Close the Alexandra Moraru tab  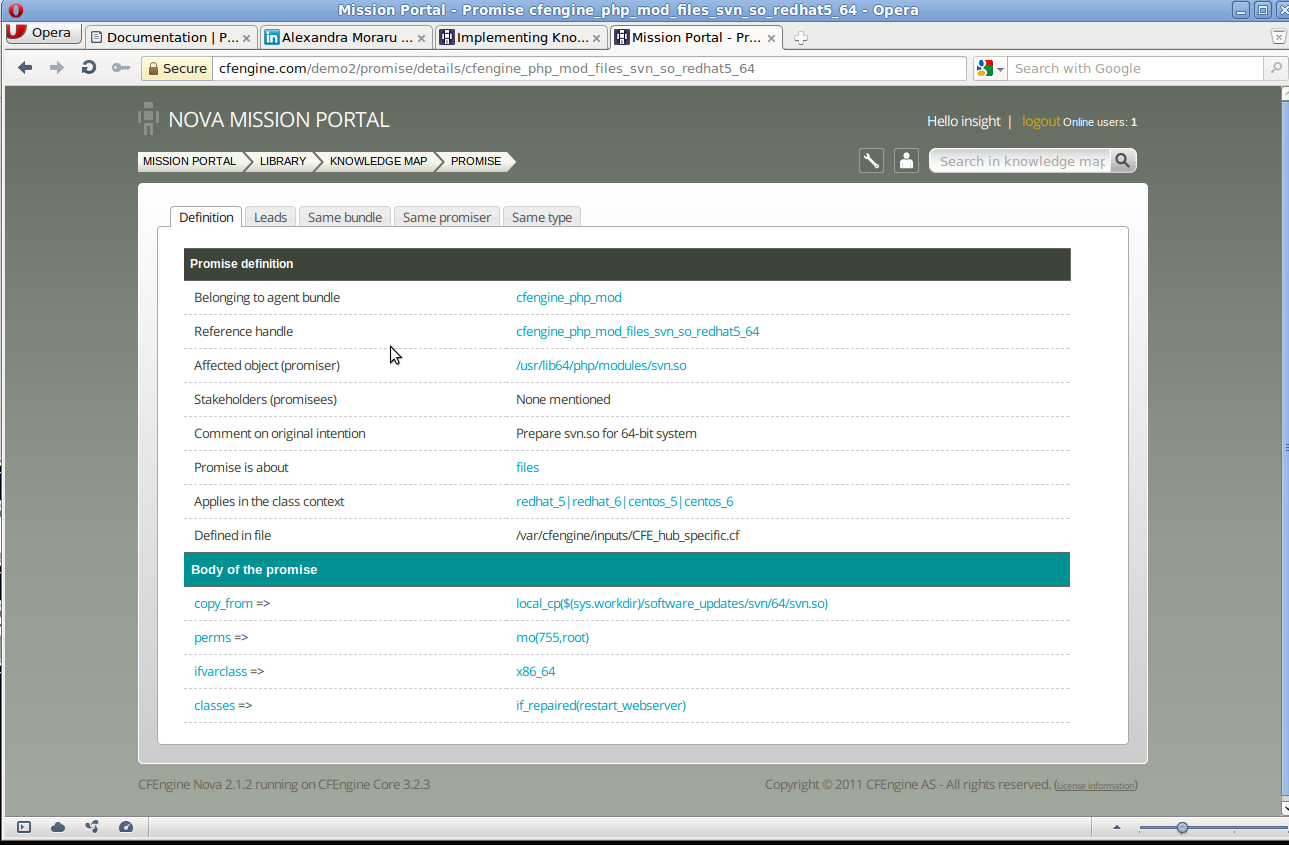pos(422,38)
